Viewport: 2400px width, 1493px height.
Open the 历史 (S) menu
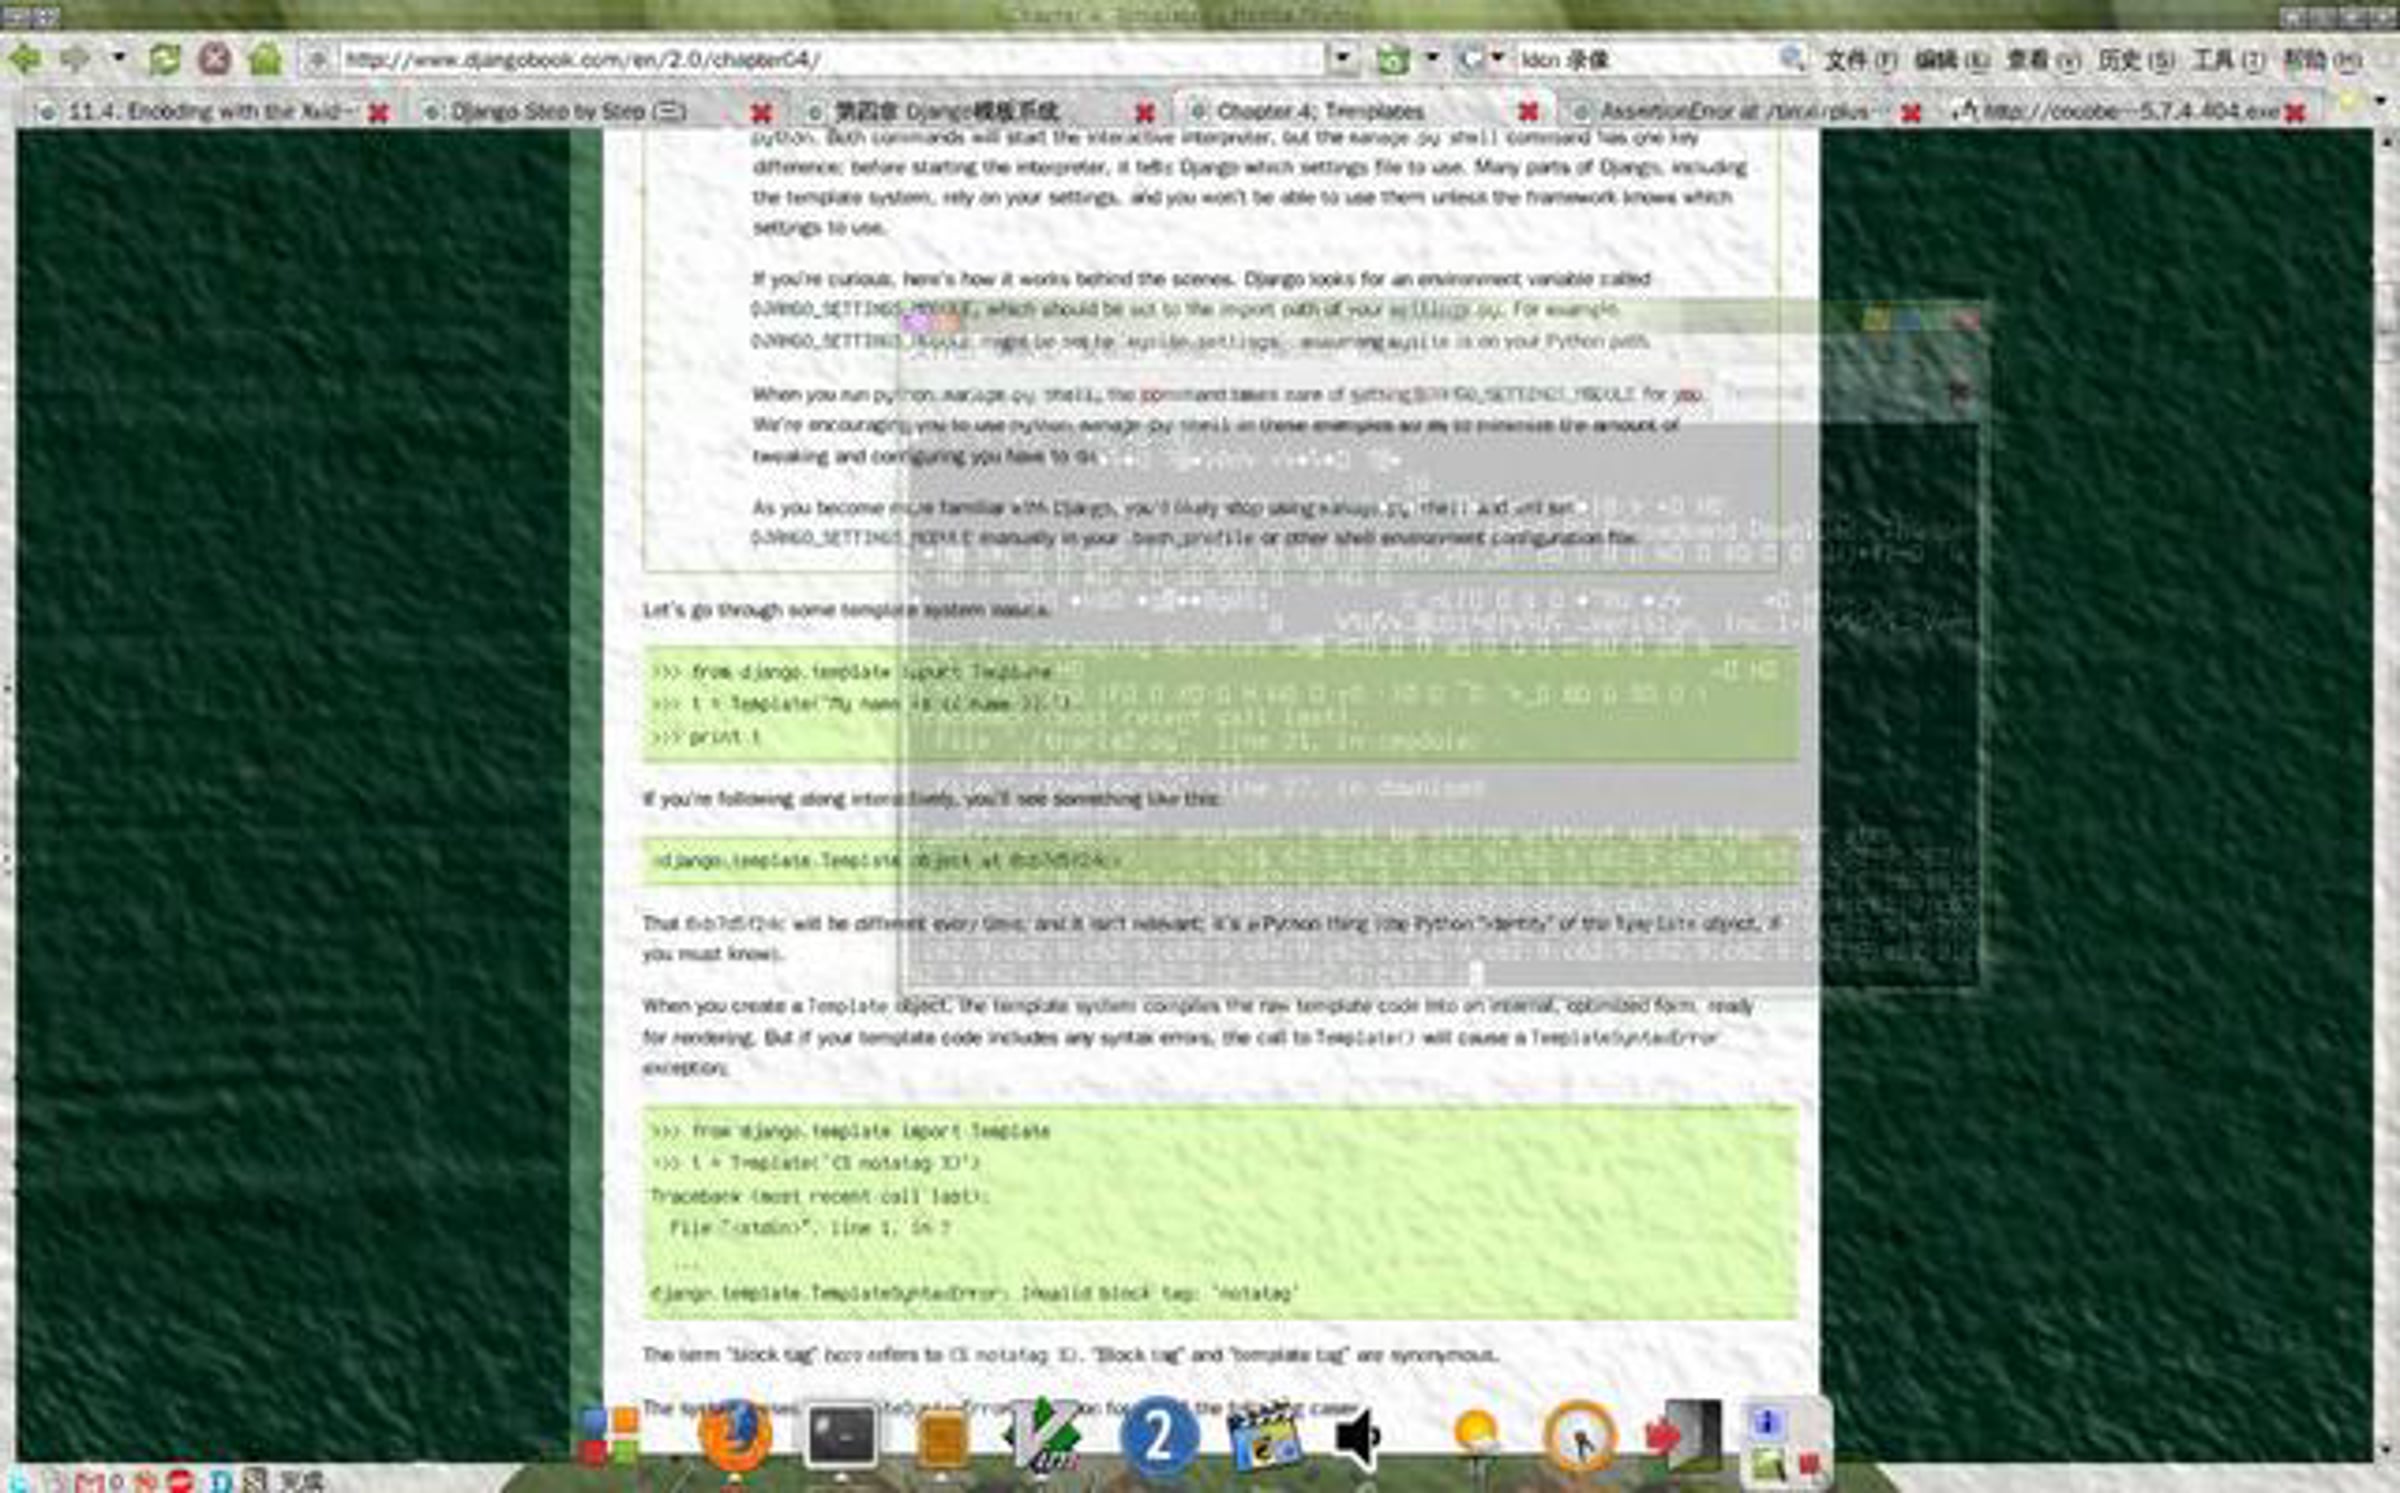tap(2135, 60)
